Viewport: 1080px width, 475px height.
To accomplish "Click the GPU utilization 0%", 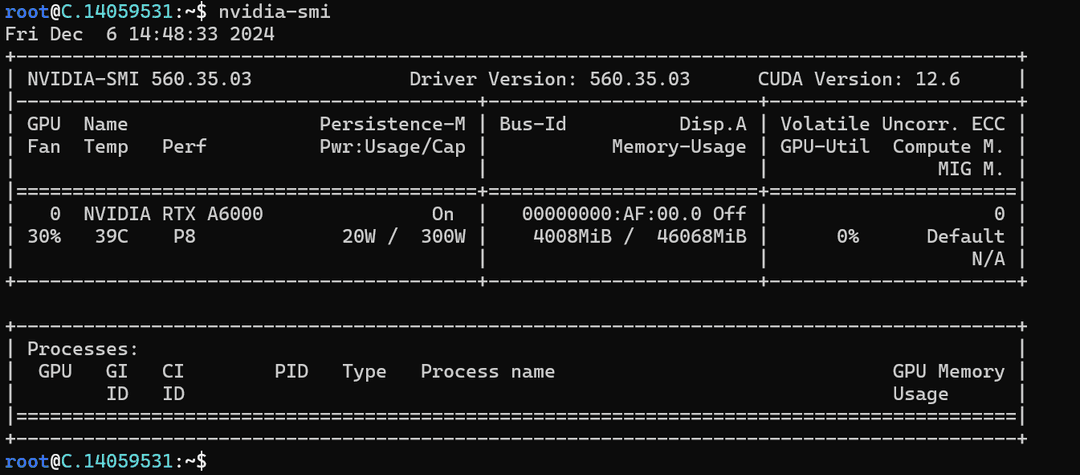I will (x=848, y=237).
